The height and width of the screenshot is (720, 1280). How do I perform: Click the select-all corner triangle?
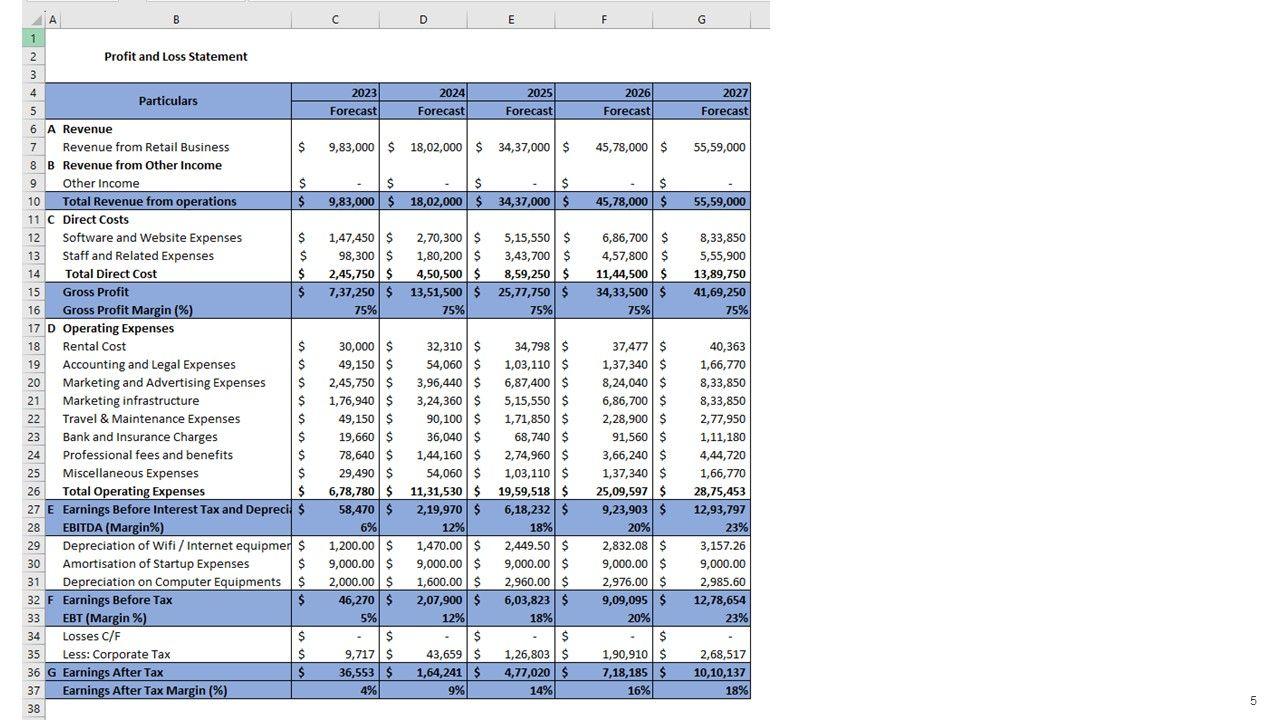tap(33, 20)
